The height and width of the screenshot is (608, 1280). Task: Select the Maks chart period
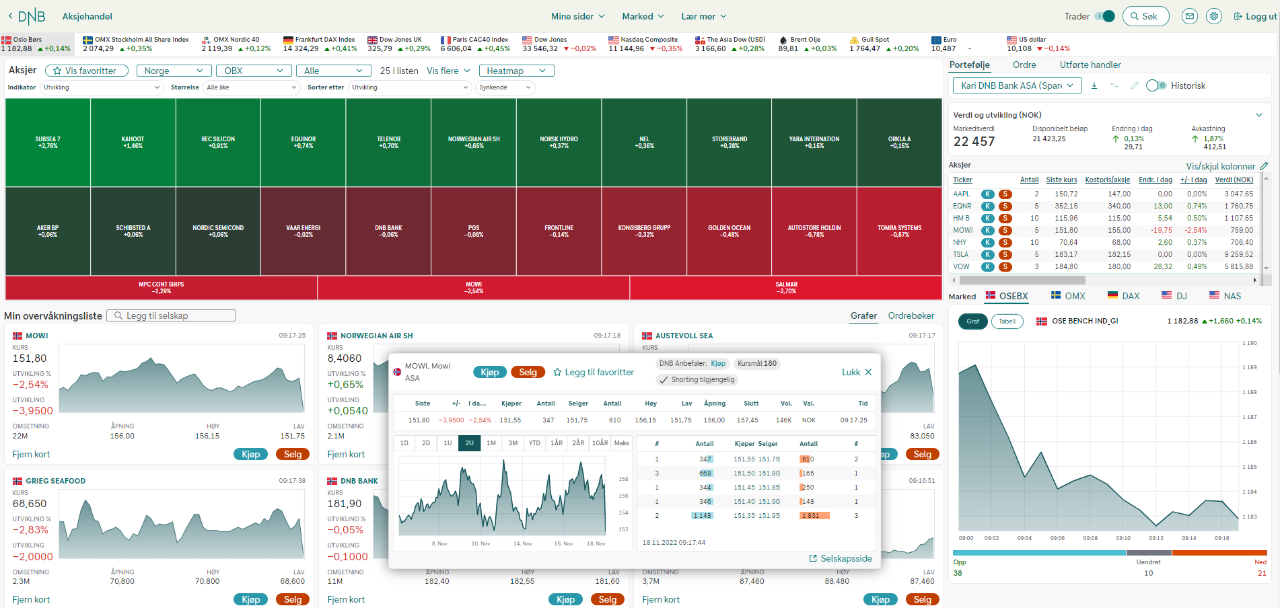621,442
